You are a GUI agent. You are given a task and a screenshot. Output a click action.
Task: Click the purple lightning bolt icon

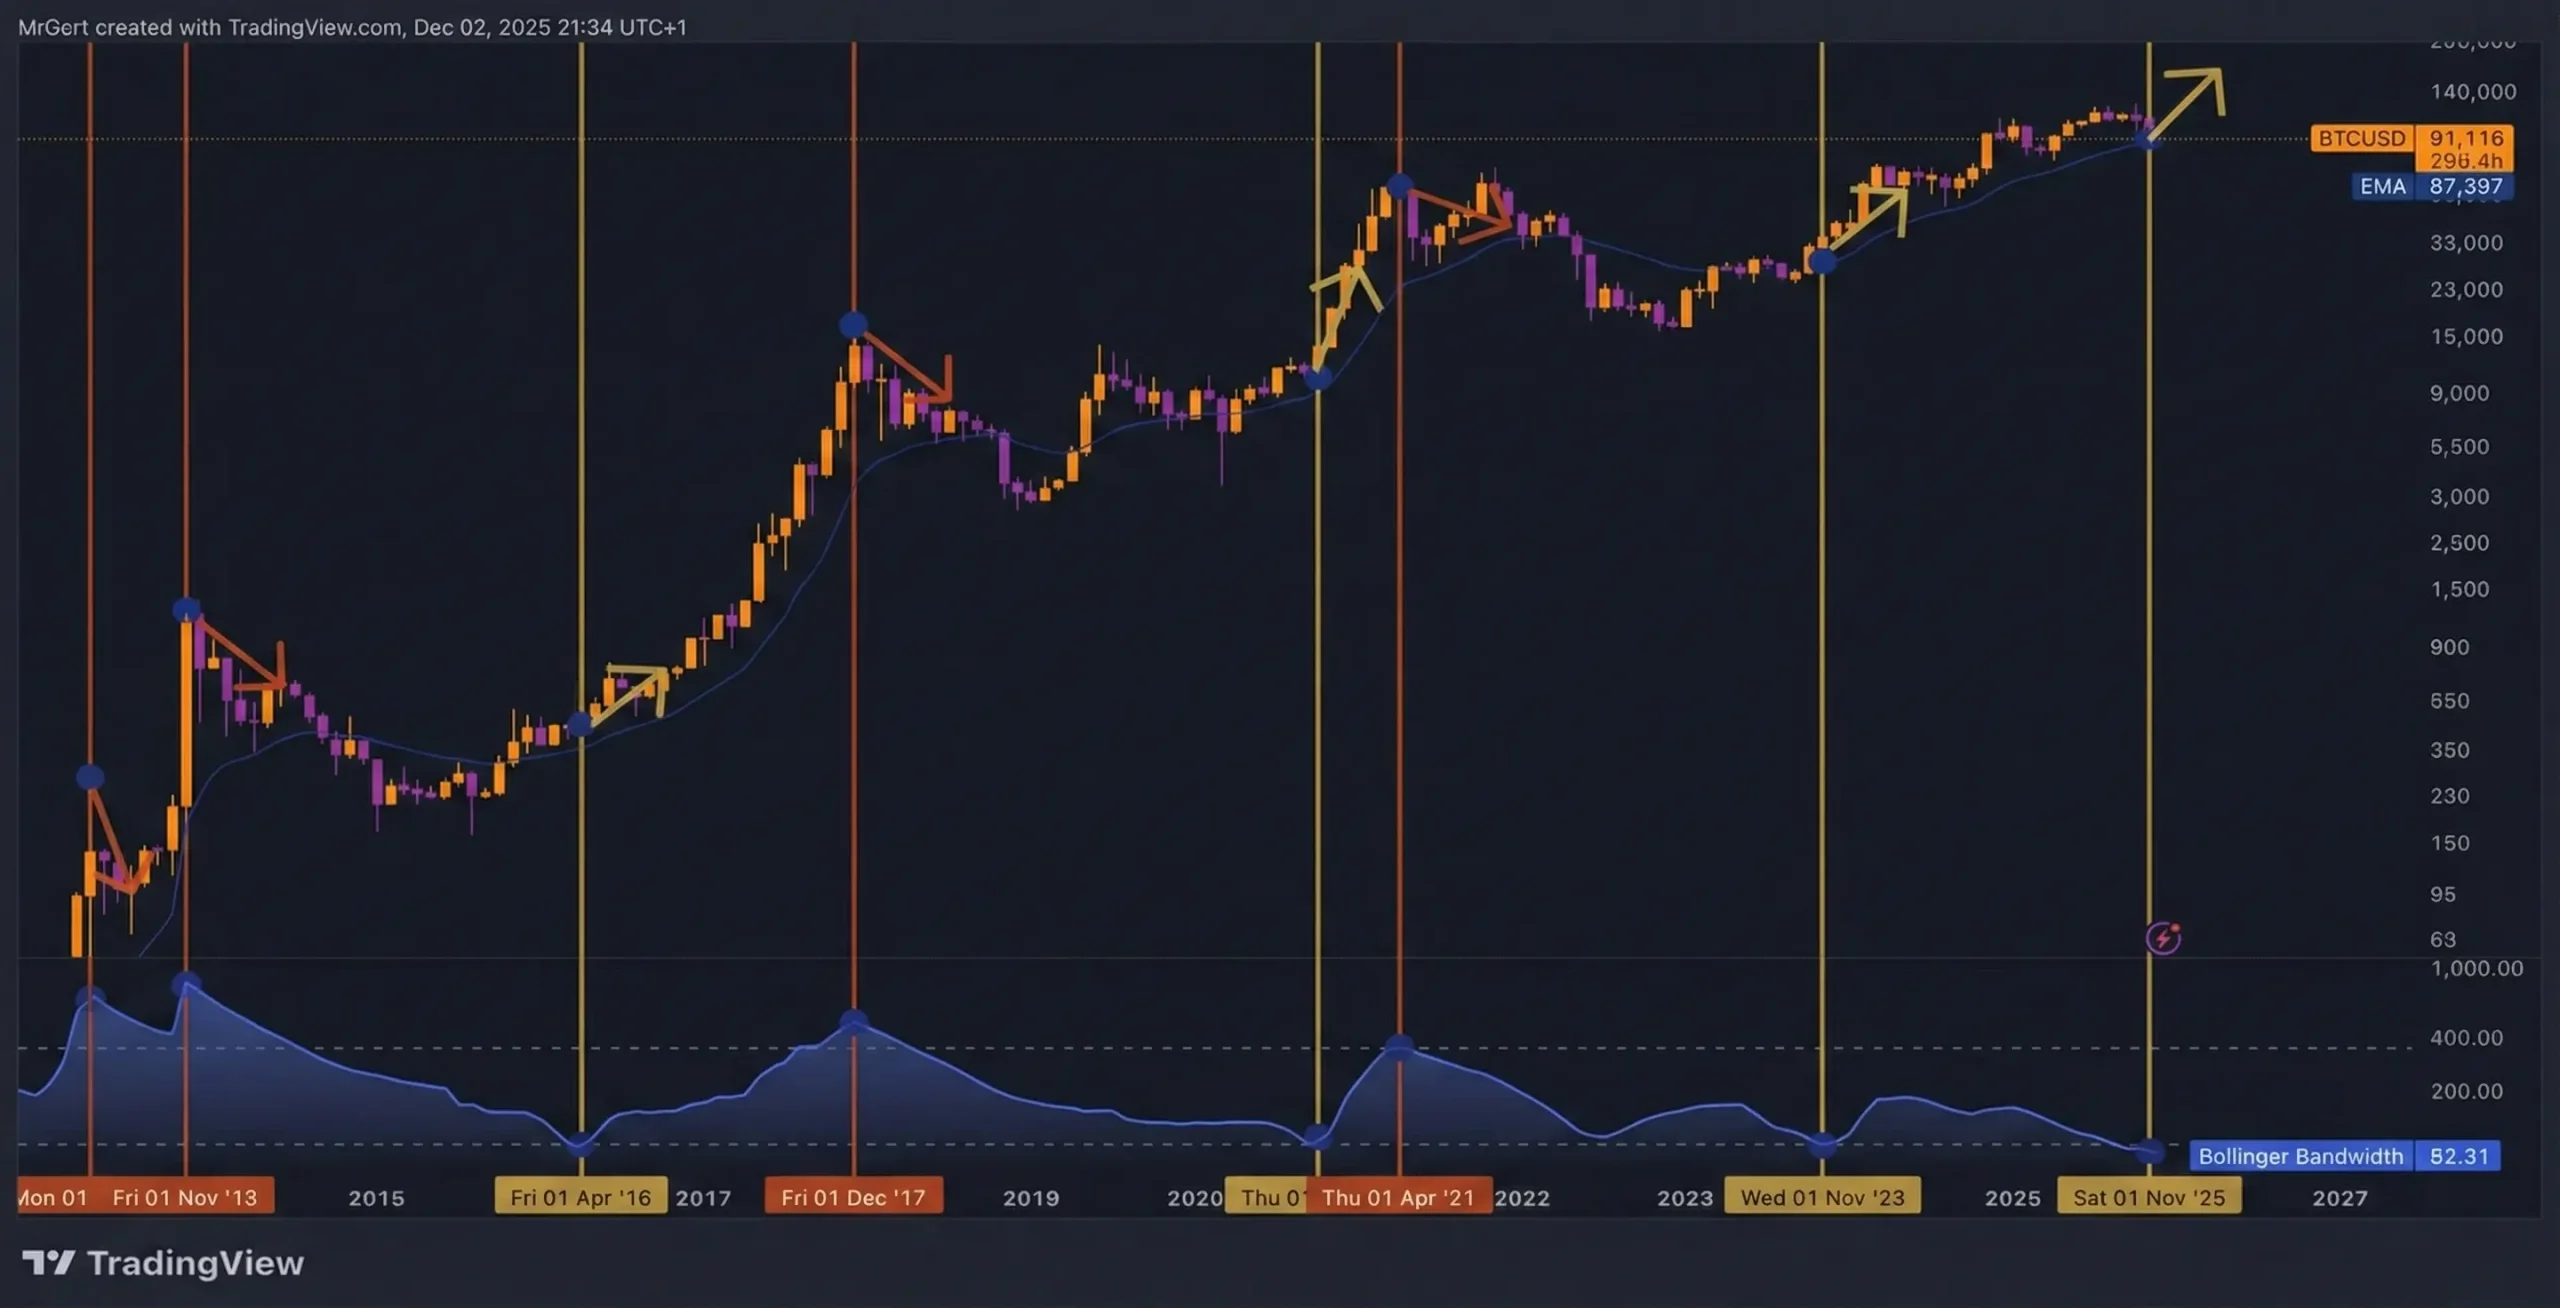[2163, 938]
